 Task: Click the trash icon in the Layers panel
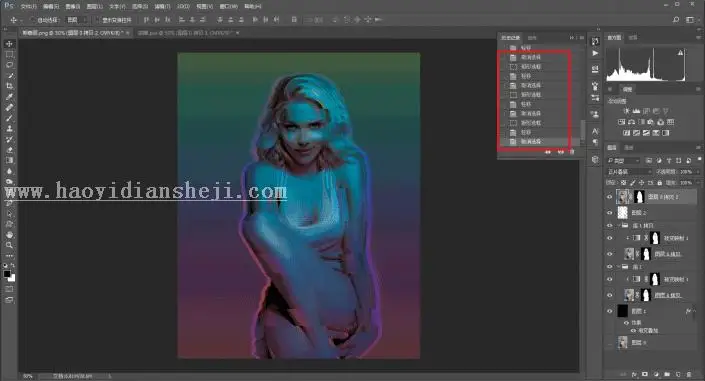pos(689,374)
